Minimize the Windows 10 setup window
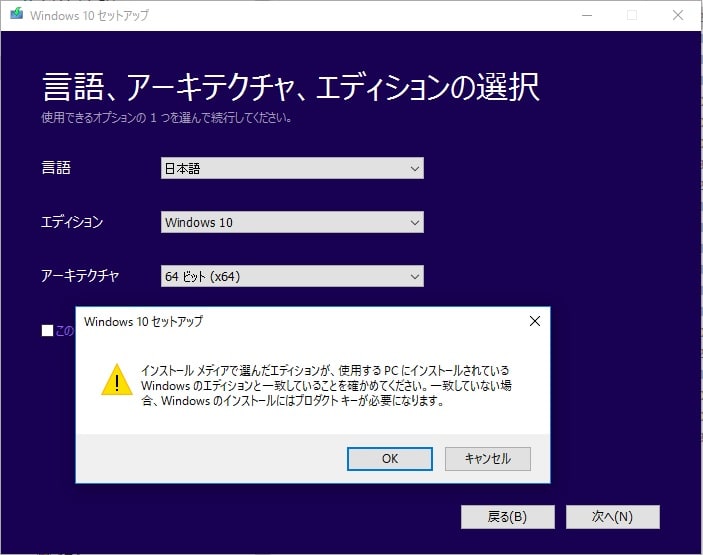Screen dimensions: 703x555 pyautogui.click(x=587, y=15)
